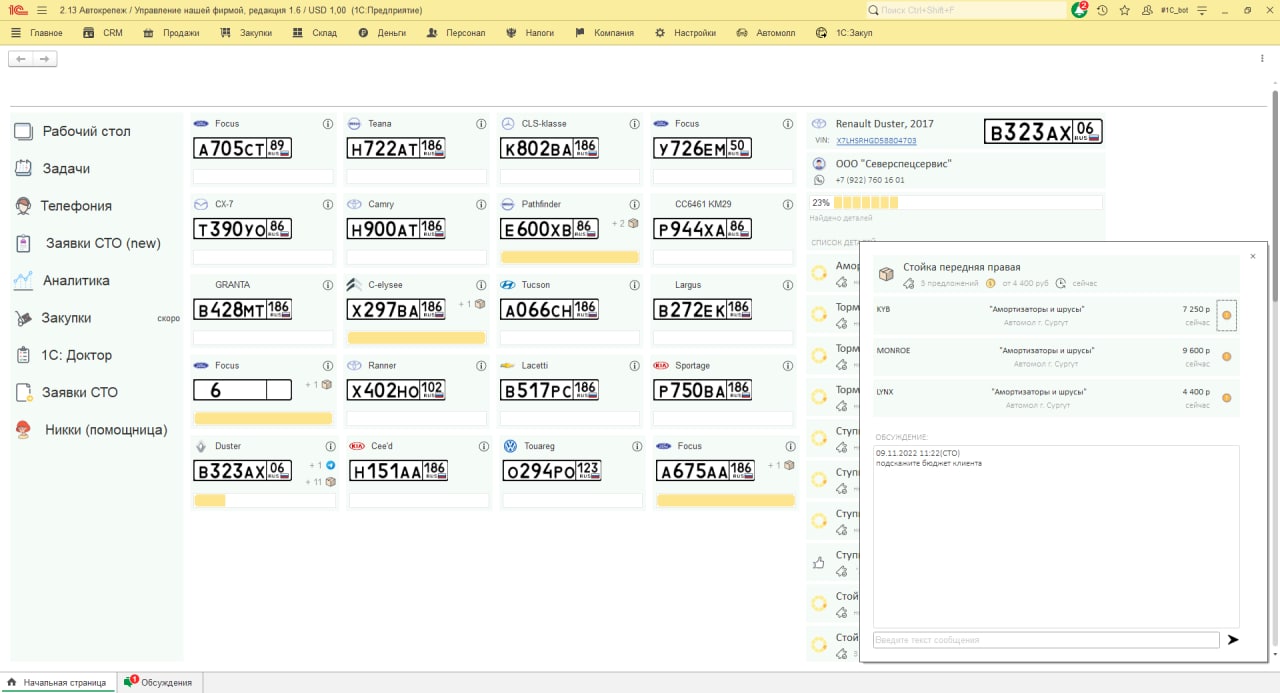The image size is (1280, 693).
Task: Open the notifications bell with badge 2
Action: [1079, 10]
